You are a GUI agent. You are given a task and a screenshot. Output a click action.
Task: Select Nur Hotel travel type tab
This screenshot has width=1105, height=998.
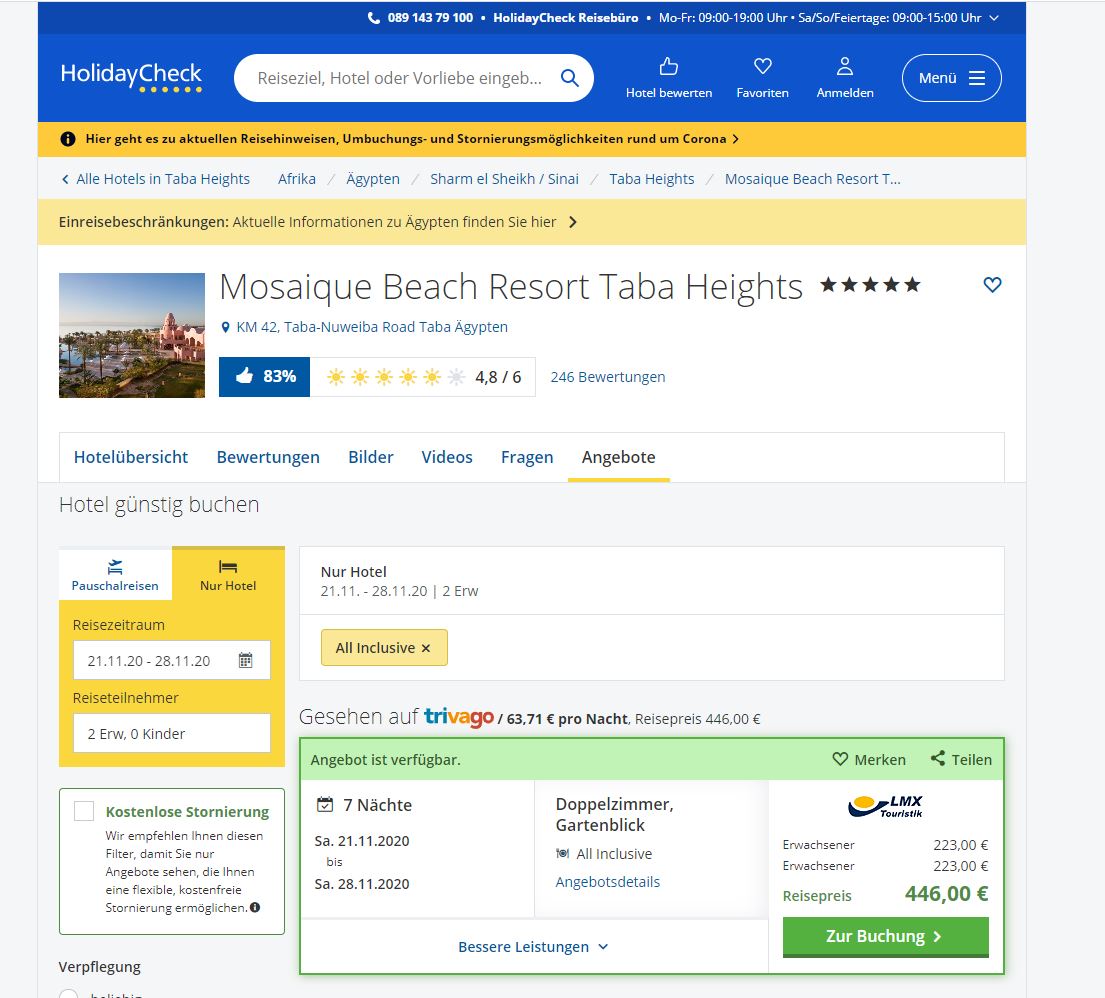click(x=228, y=575)
